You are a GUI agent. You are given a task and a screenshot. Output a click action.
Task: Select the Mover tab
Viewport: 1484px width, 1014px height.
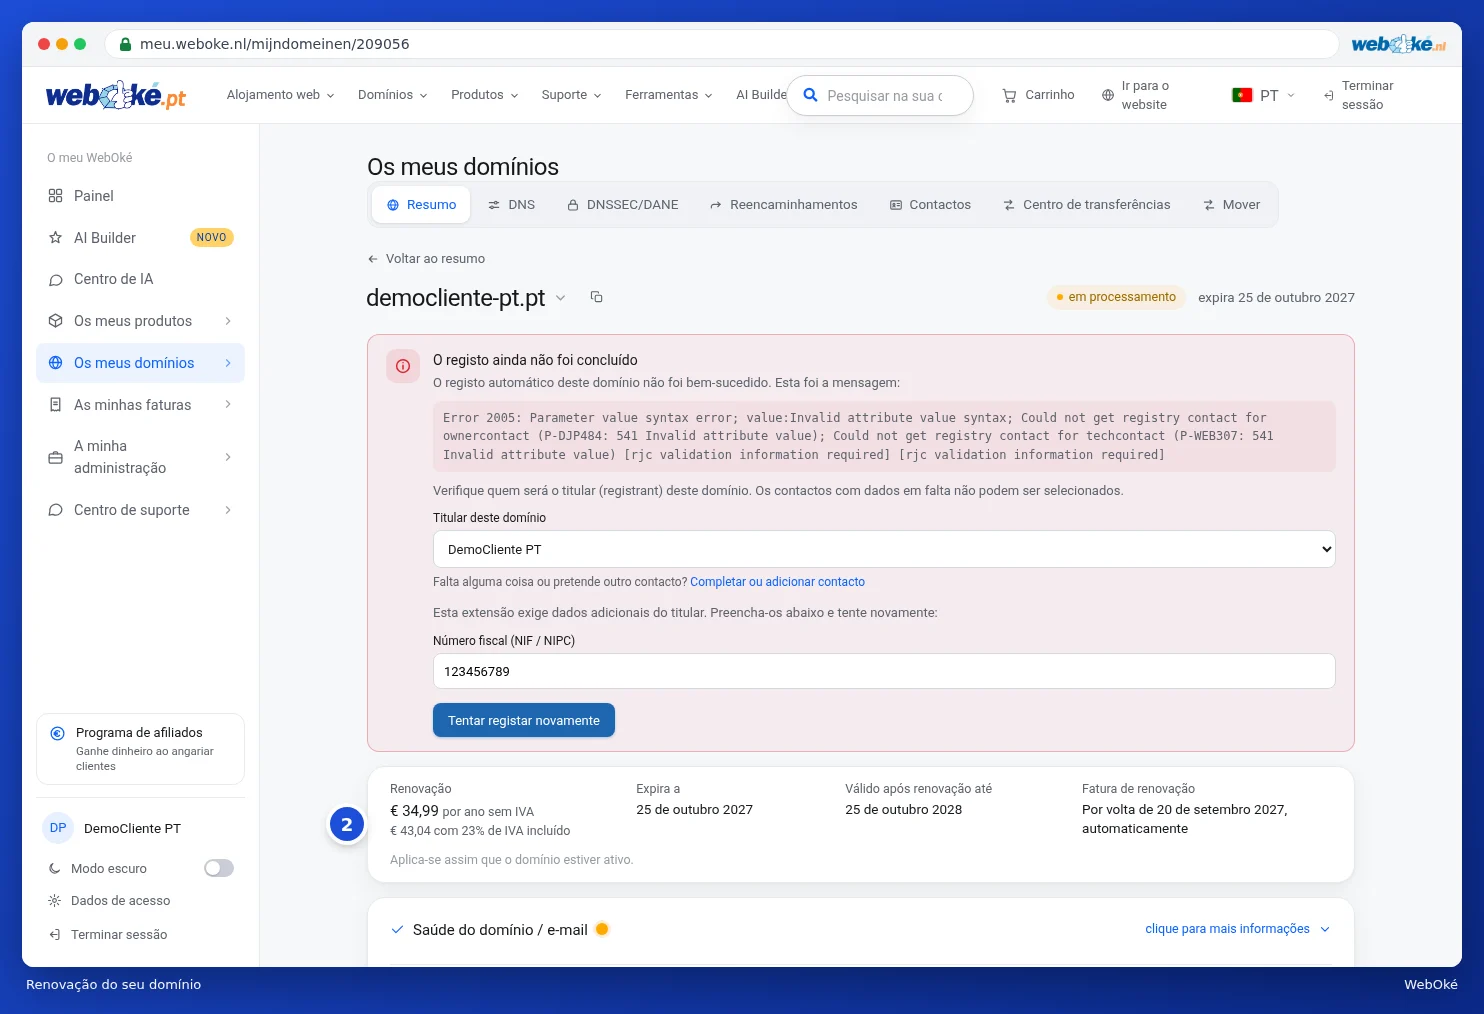tap(1231, 205)
